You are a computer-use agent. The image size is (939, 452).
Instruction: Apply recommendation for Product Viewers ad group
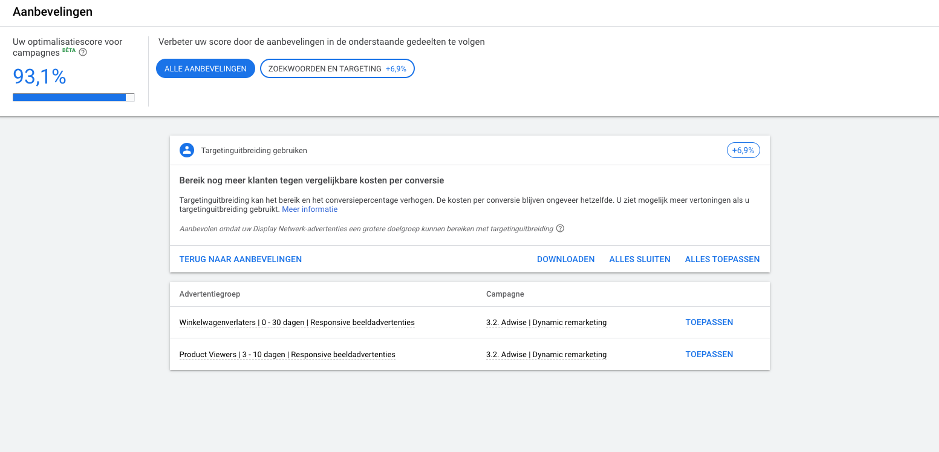click(709, 354)
